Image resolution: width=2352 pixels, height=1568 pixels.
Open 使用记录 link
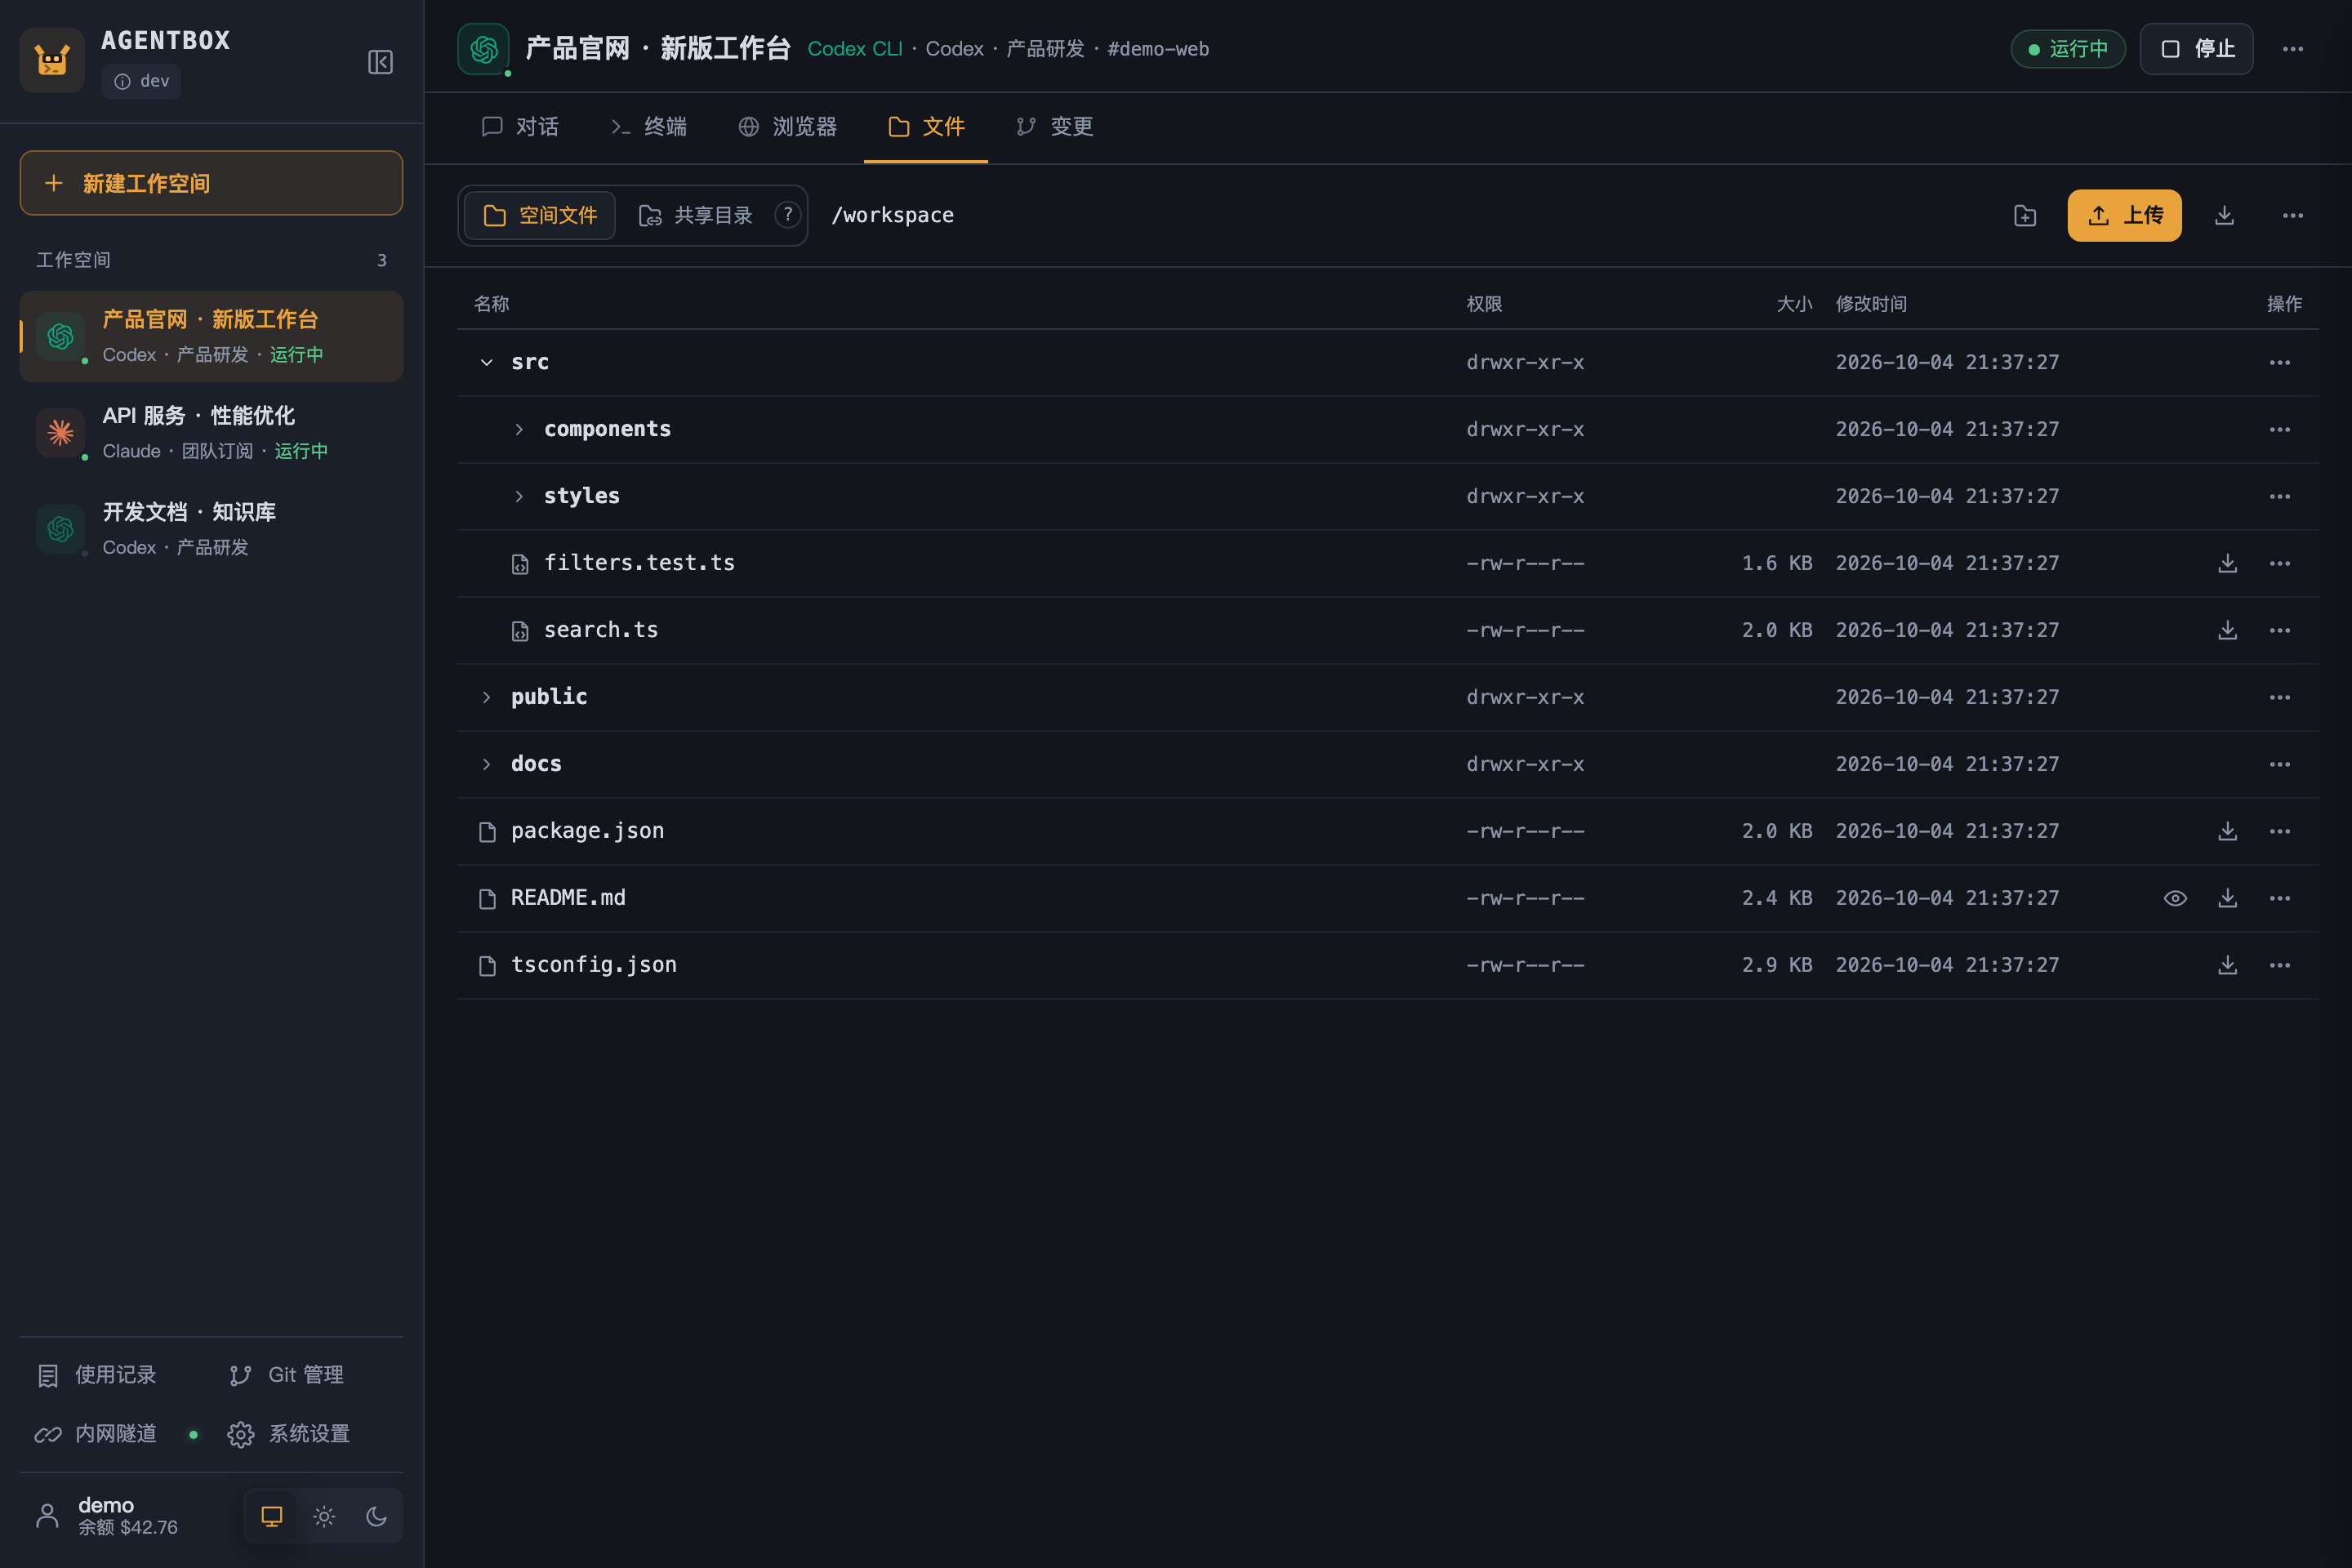click(x=97, y=1375)
